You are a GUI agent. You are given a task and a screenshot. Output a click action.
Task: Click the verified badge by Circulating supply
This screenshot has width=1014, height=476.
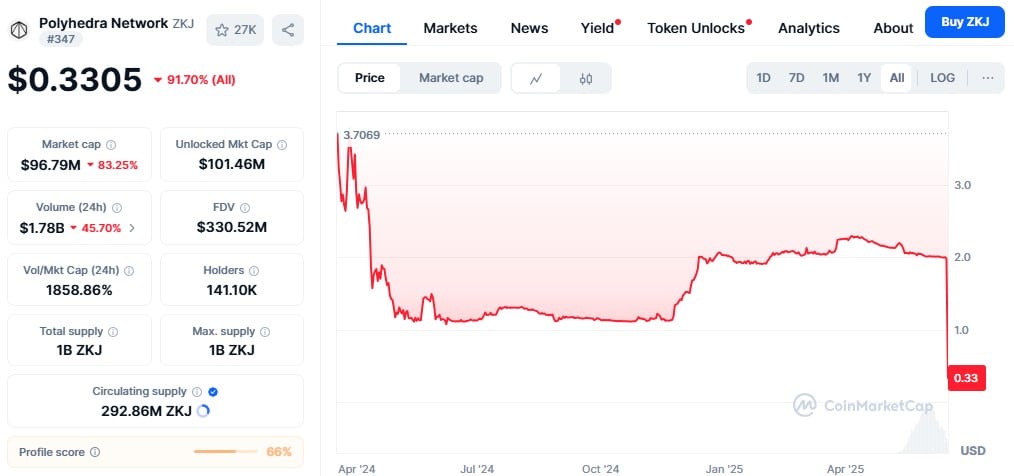213,392
